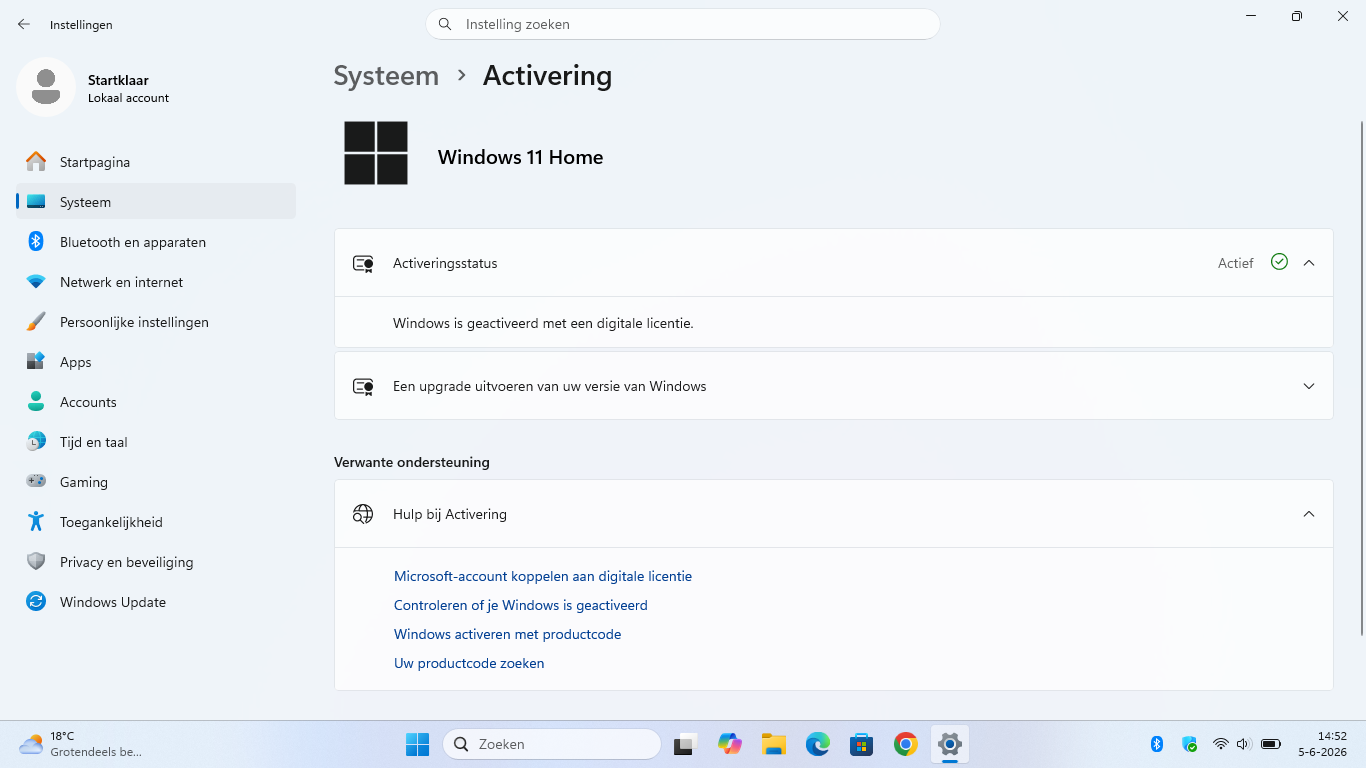Click the volume speaker tray icon

(x=1244, y=744)
